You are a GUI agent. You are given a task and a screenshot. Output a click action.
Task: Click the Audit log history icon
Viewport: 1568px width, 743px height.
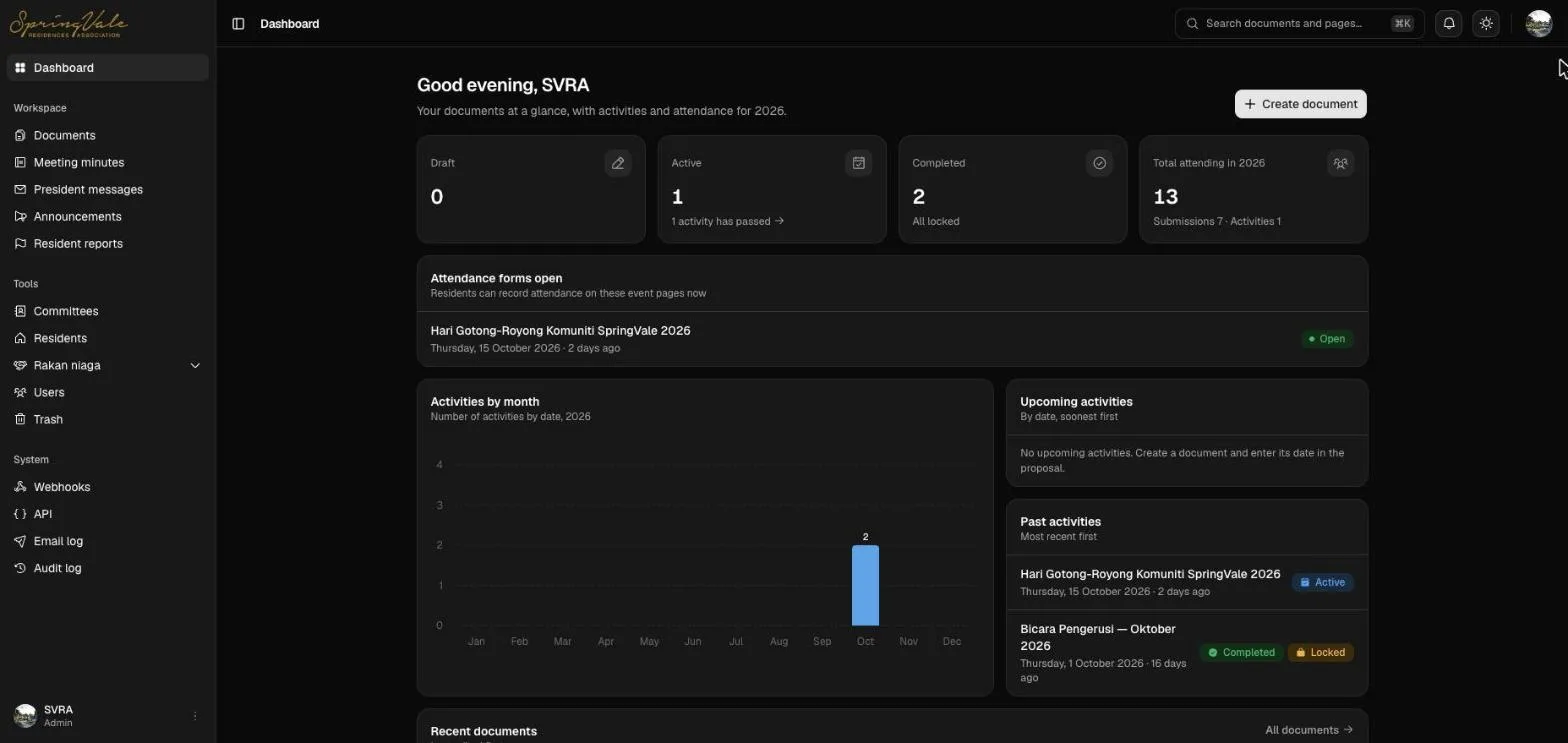tap(20, 568)
